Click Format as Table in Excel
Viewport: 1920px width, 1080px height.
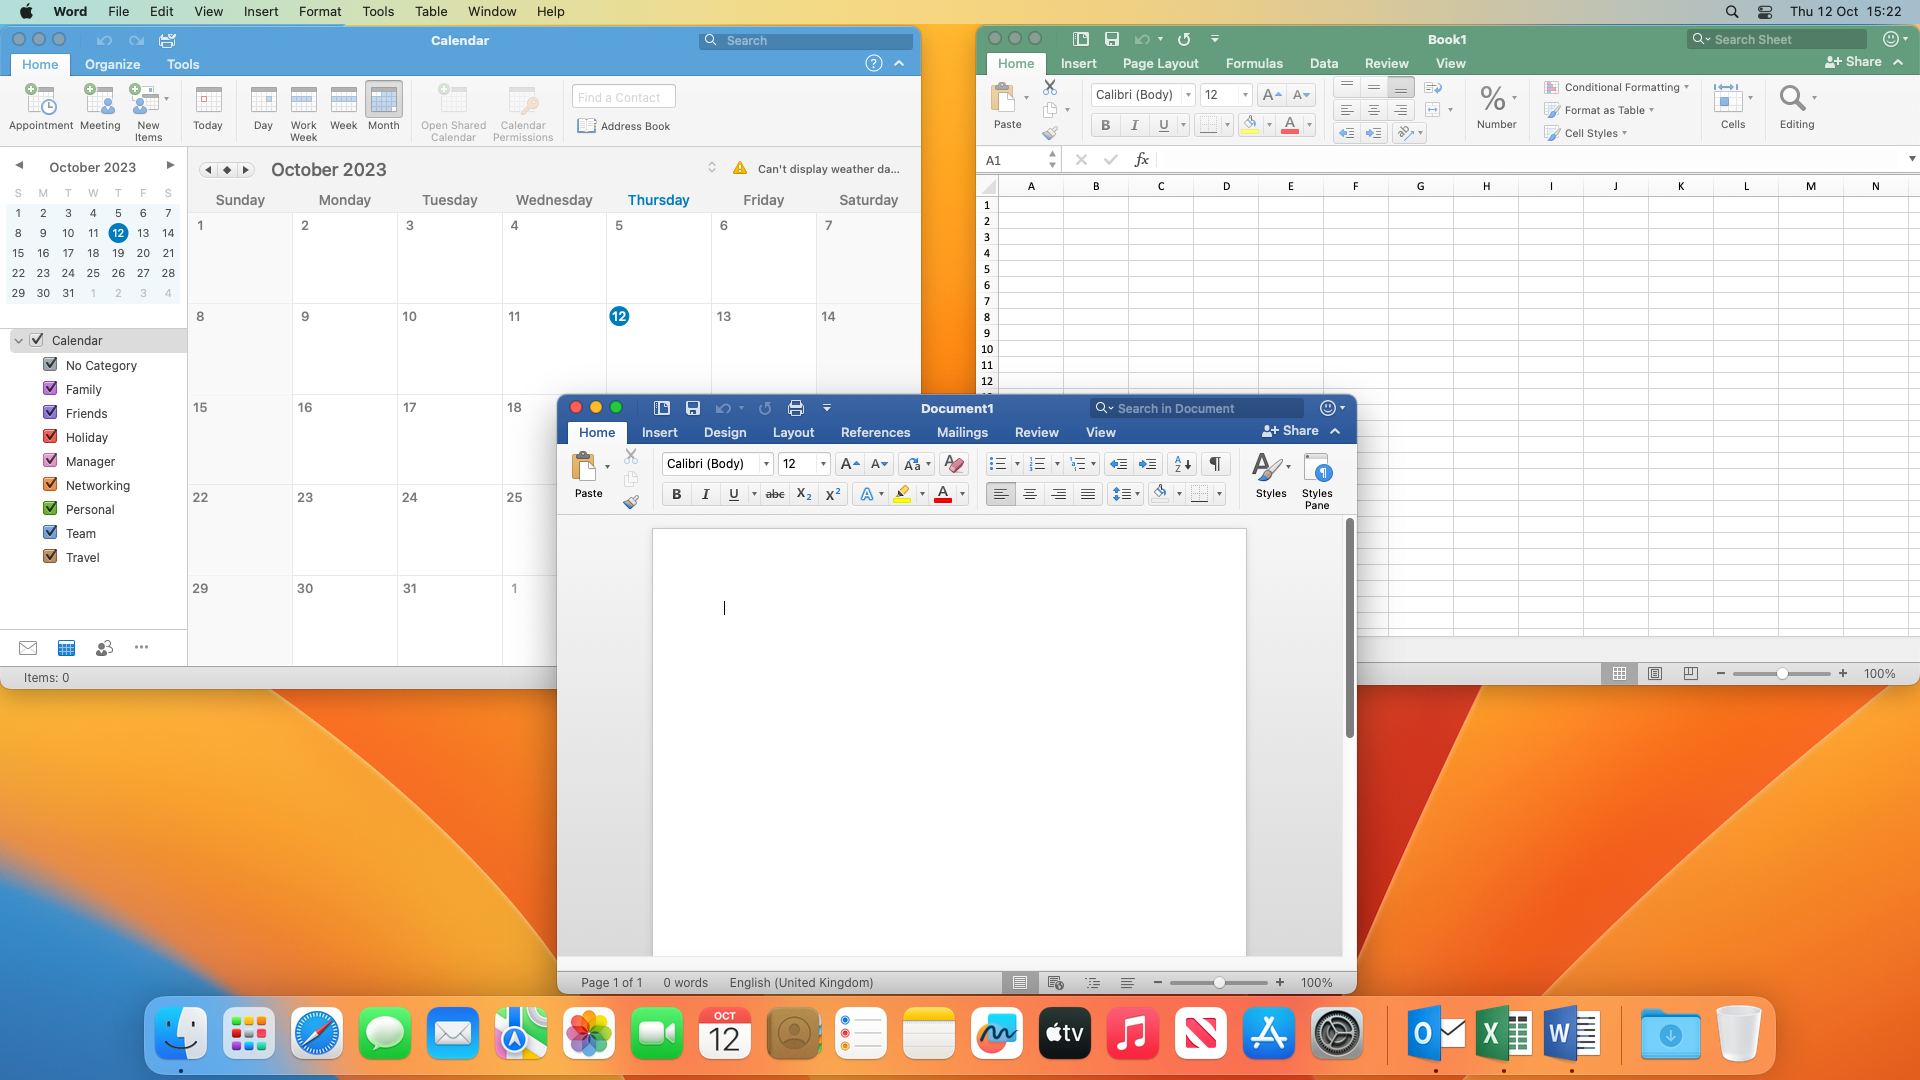point(1600,110)
